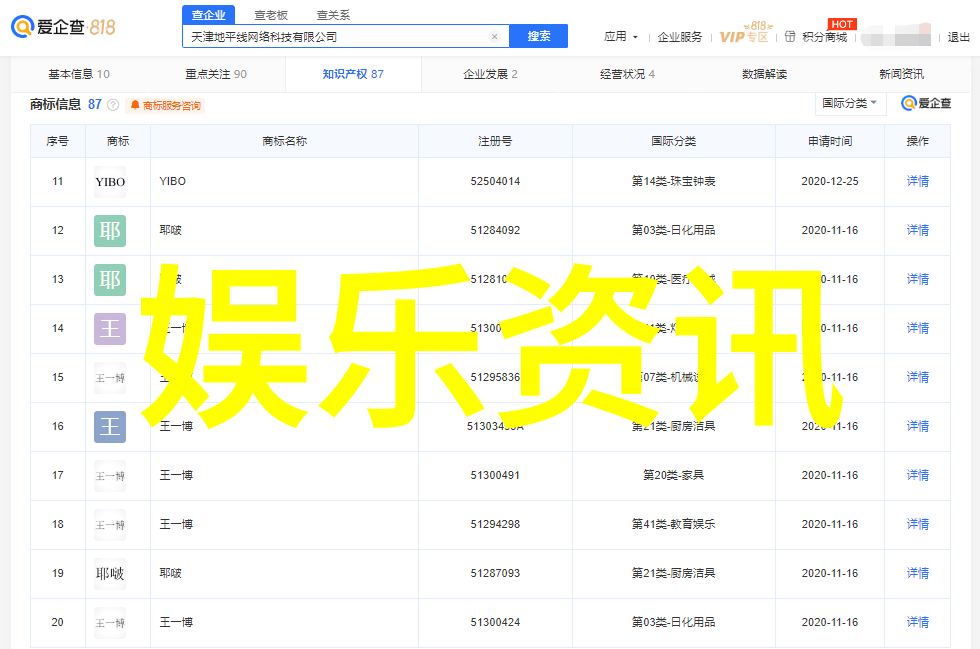Click registration number 51287093

tap(495, 573)
